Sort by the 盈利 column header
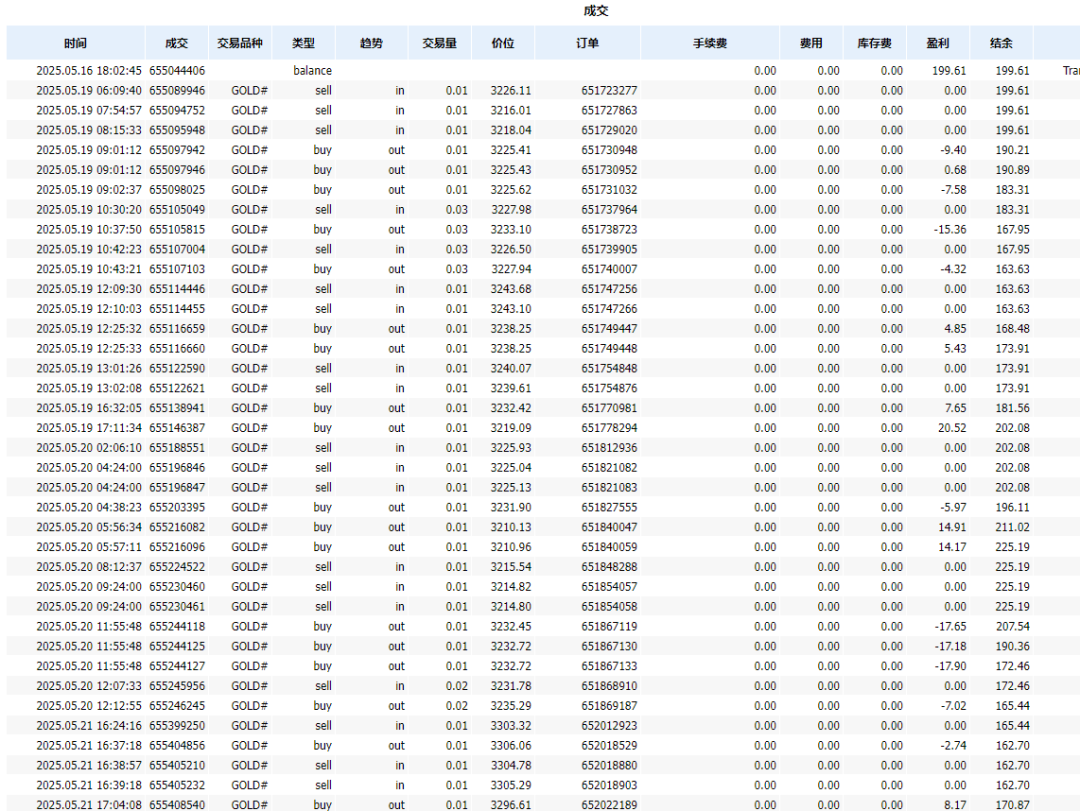Viewport: 1080px width, 811px height. click(x=937, y=43)
